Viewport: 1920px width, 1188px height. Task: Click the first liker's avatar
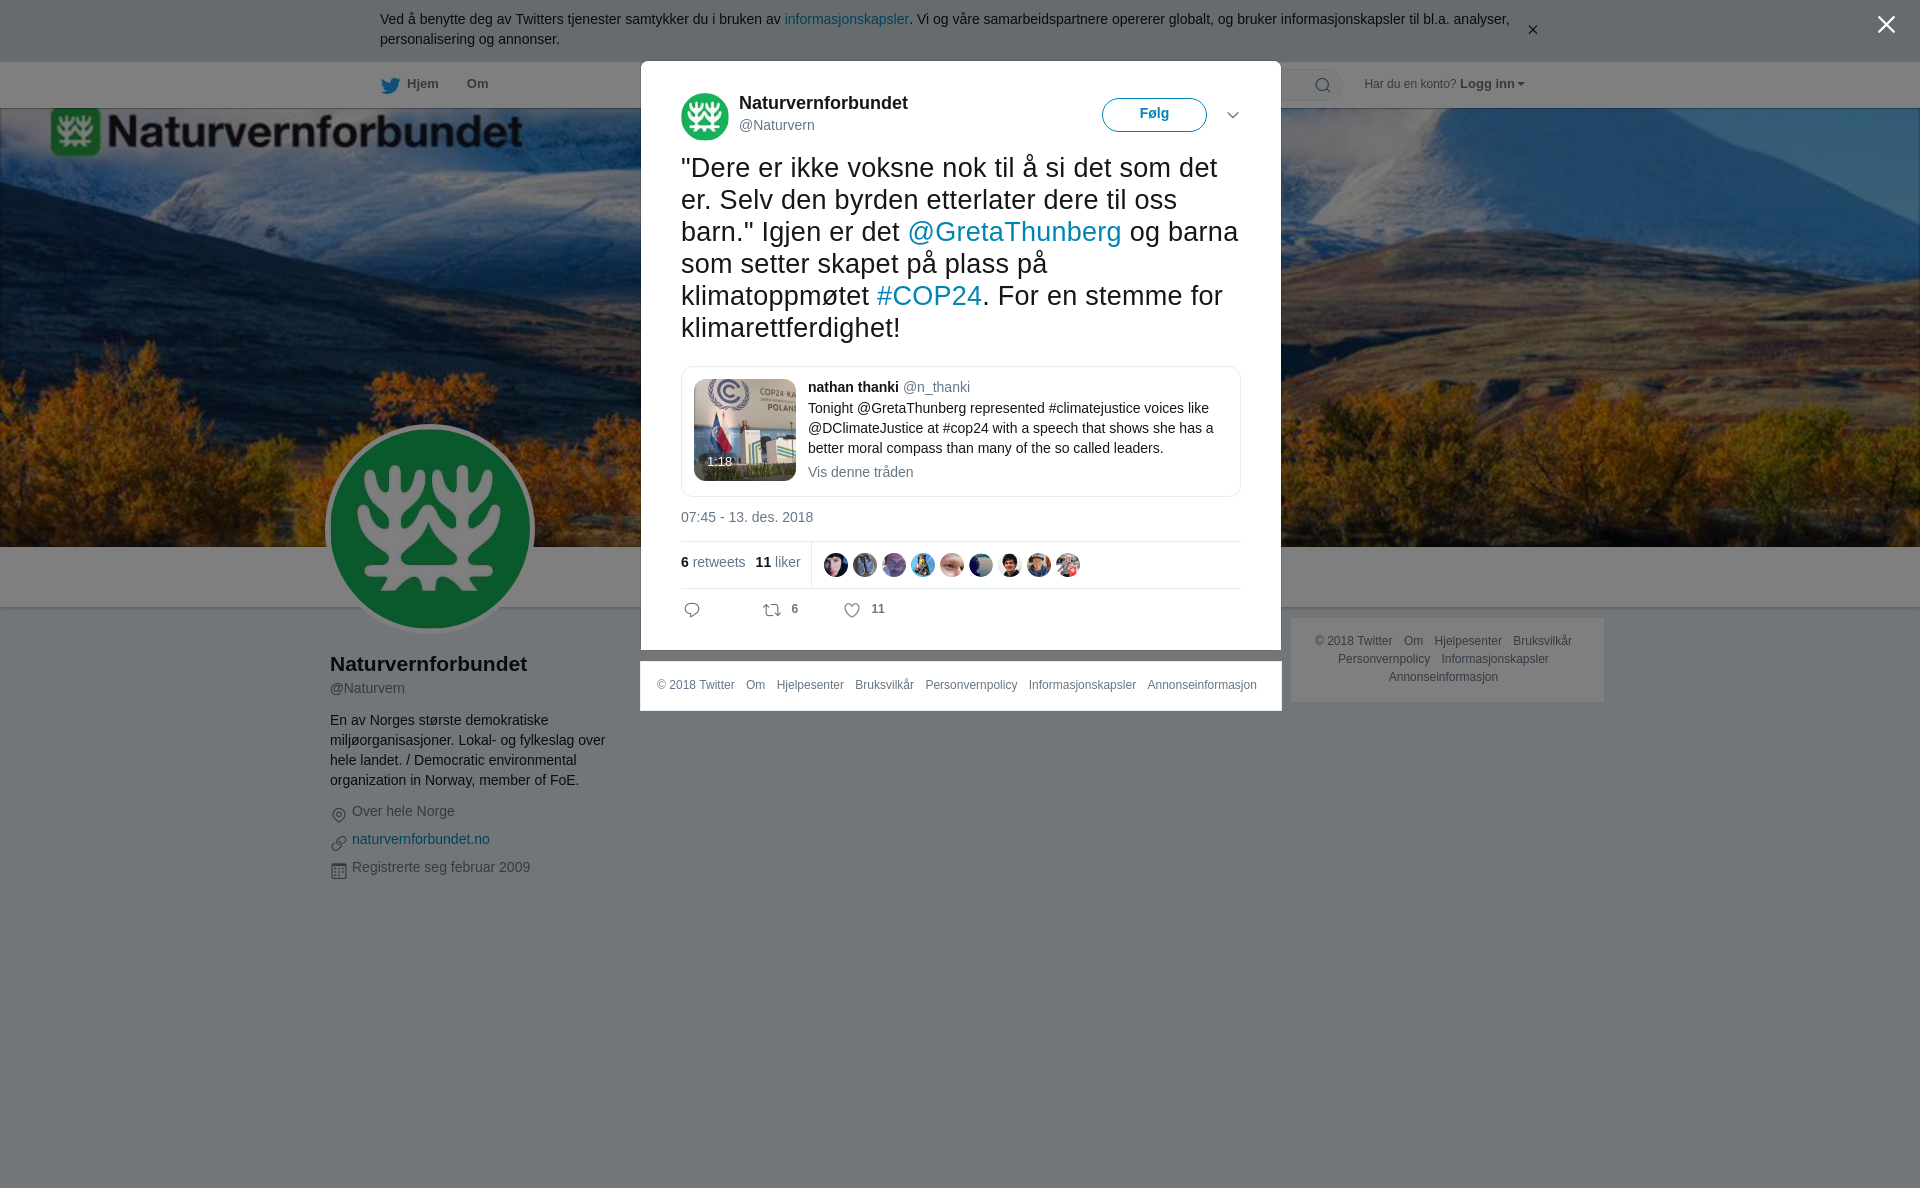click(836, 565)
